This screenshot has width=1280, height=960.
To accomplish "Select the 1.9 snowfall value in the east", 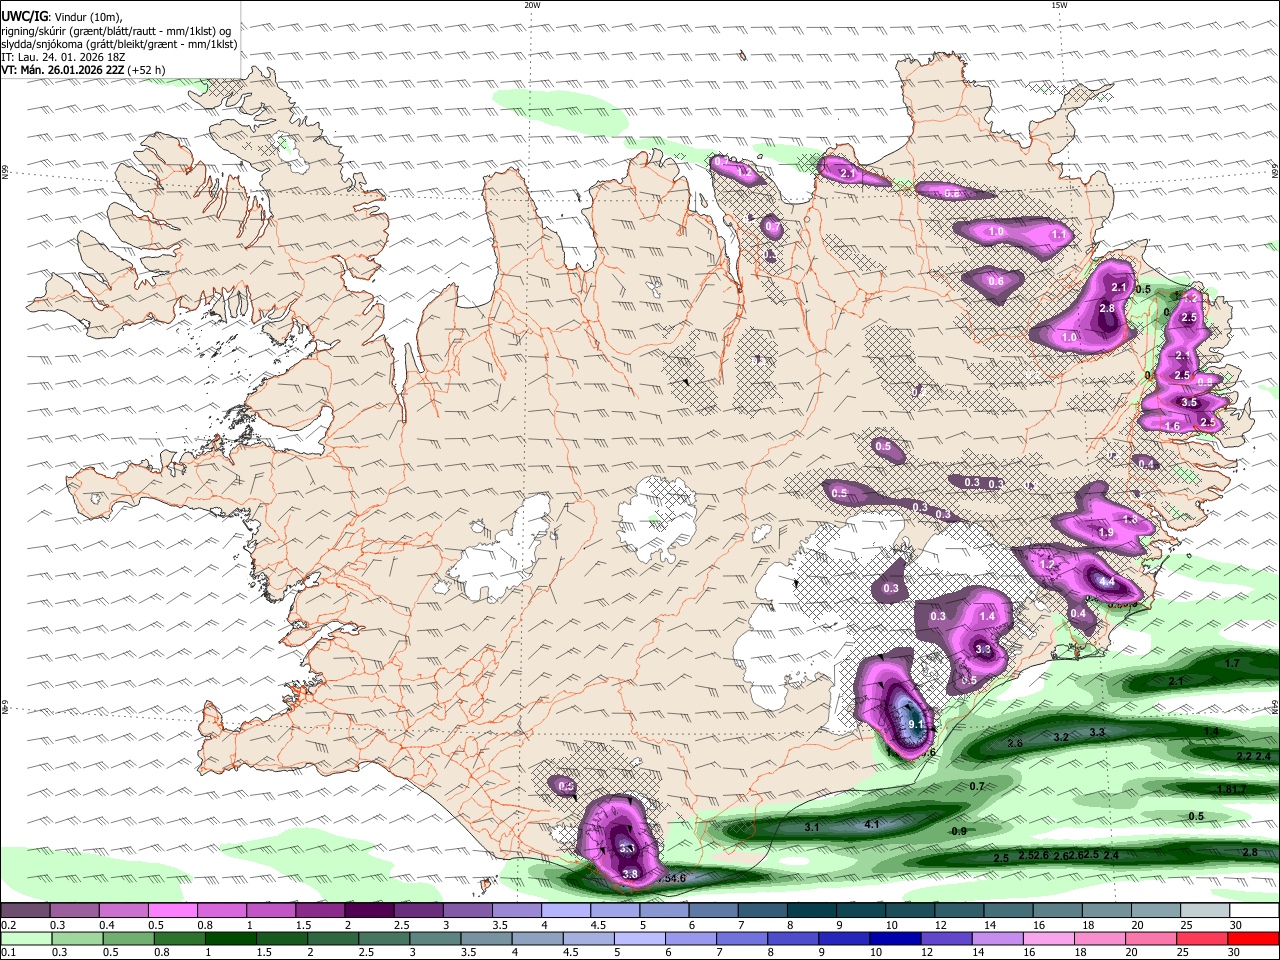I will coord(1106,533).
